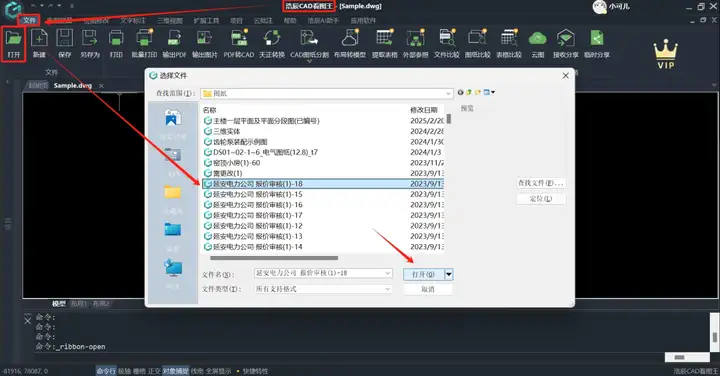Toggle 正交 ortho mode in status bar

pyautogui.click(x=154, y=371)
